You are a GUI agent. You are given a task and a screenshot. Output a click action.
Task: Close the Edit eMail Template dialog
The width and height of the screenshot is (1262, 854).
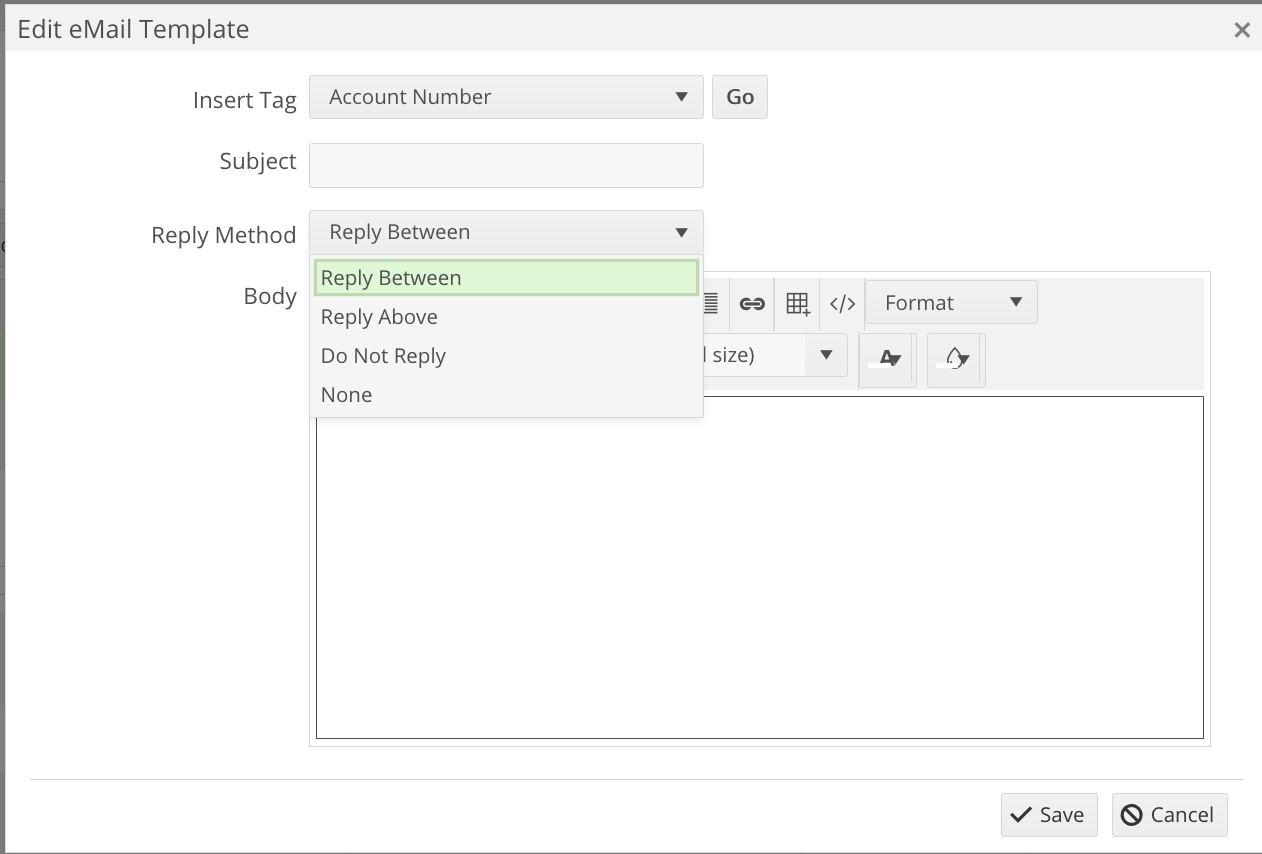pos(1242,30)
